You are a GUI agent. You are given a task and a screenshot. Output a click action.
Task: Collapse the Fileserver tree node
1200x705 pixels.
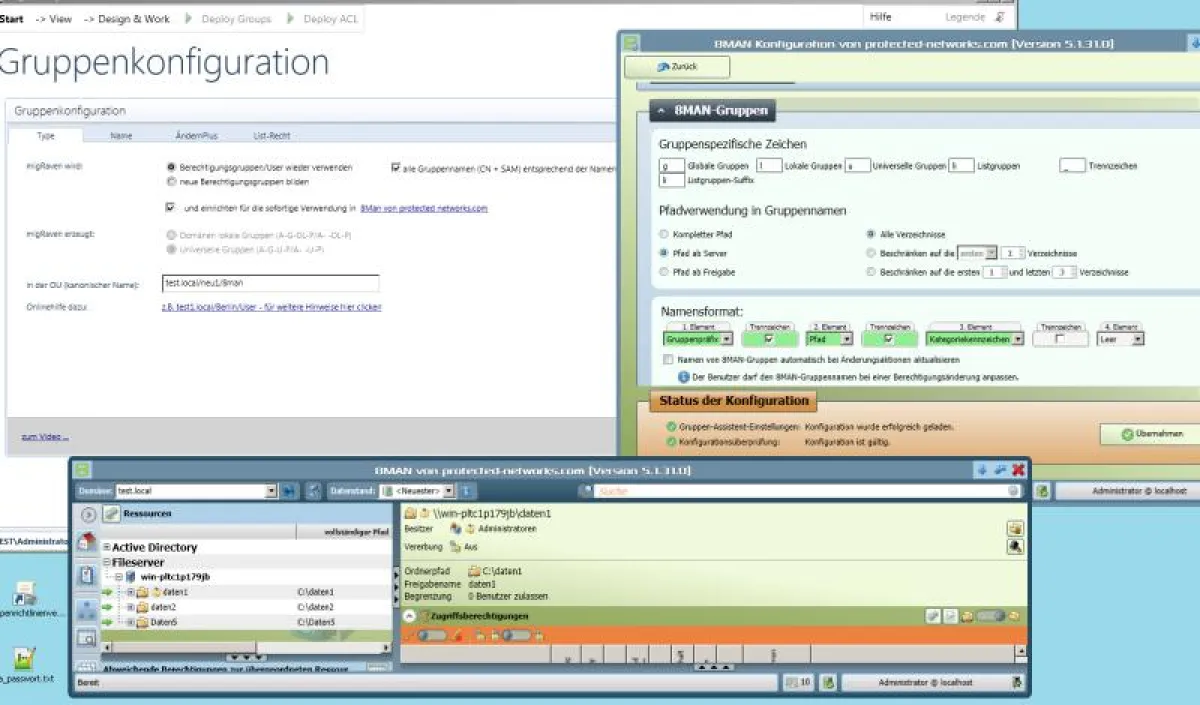point(107,563)
